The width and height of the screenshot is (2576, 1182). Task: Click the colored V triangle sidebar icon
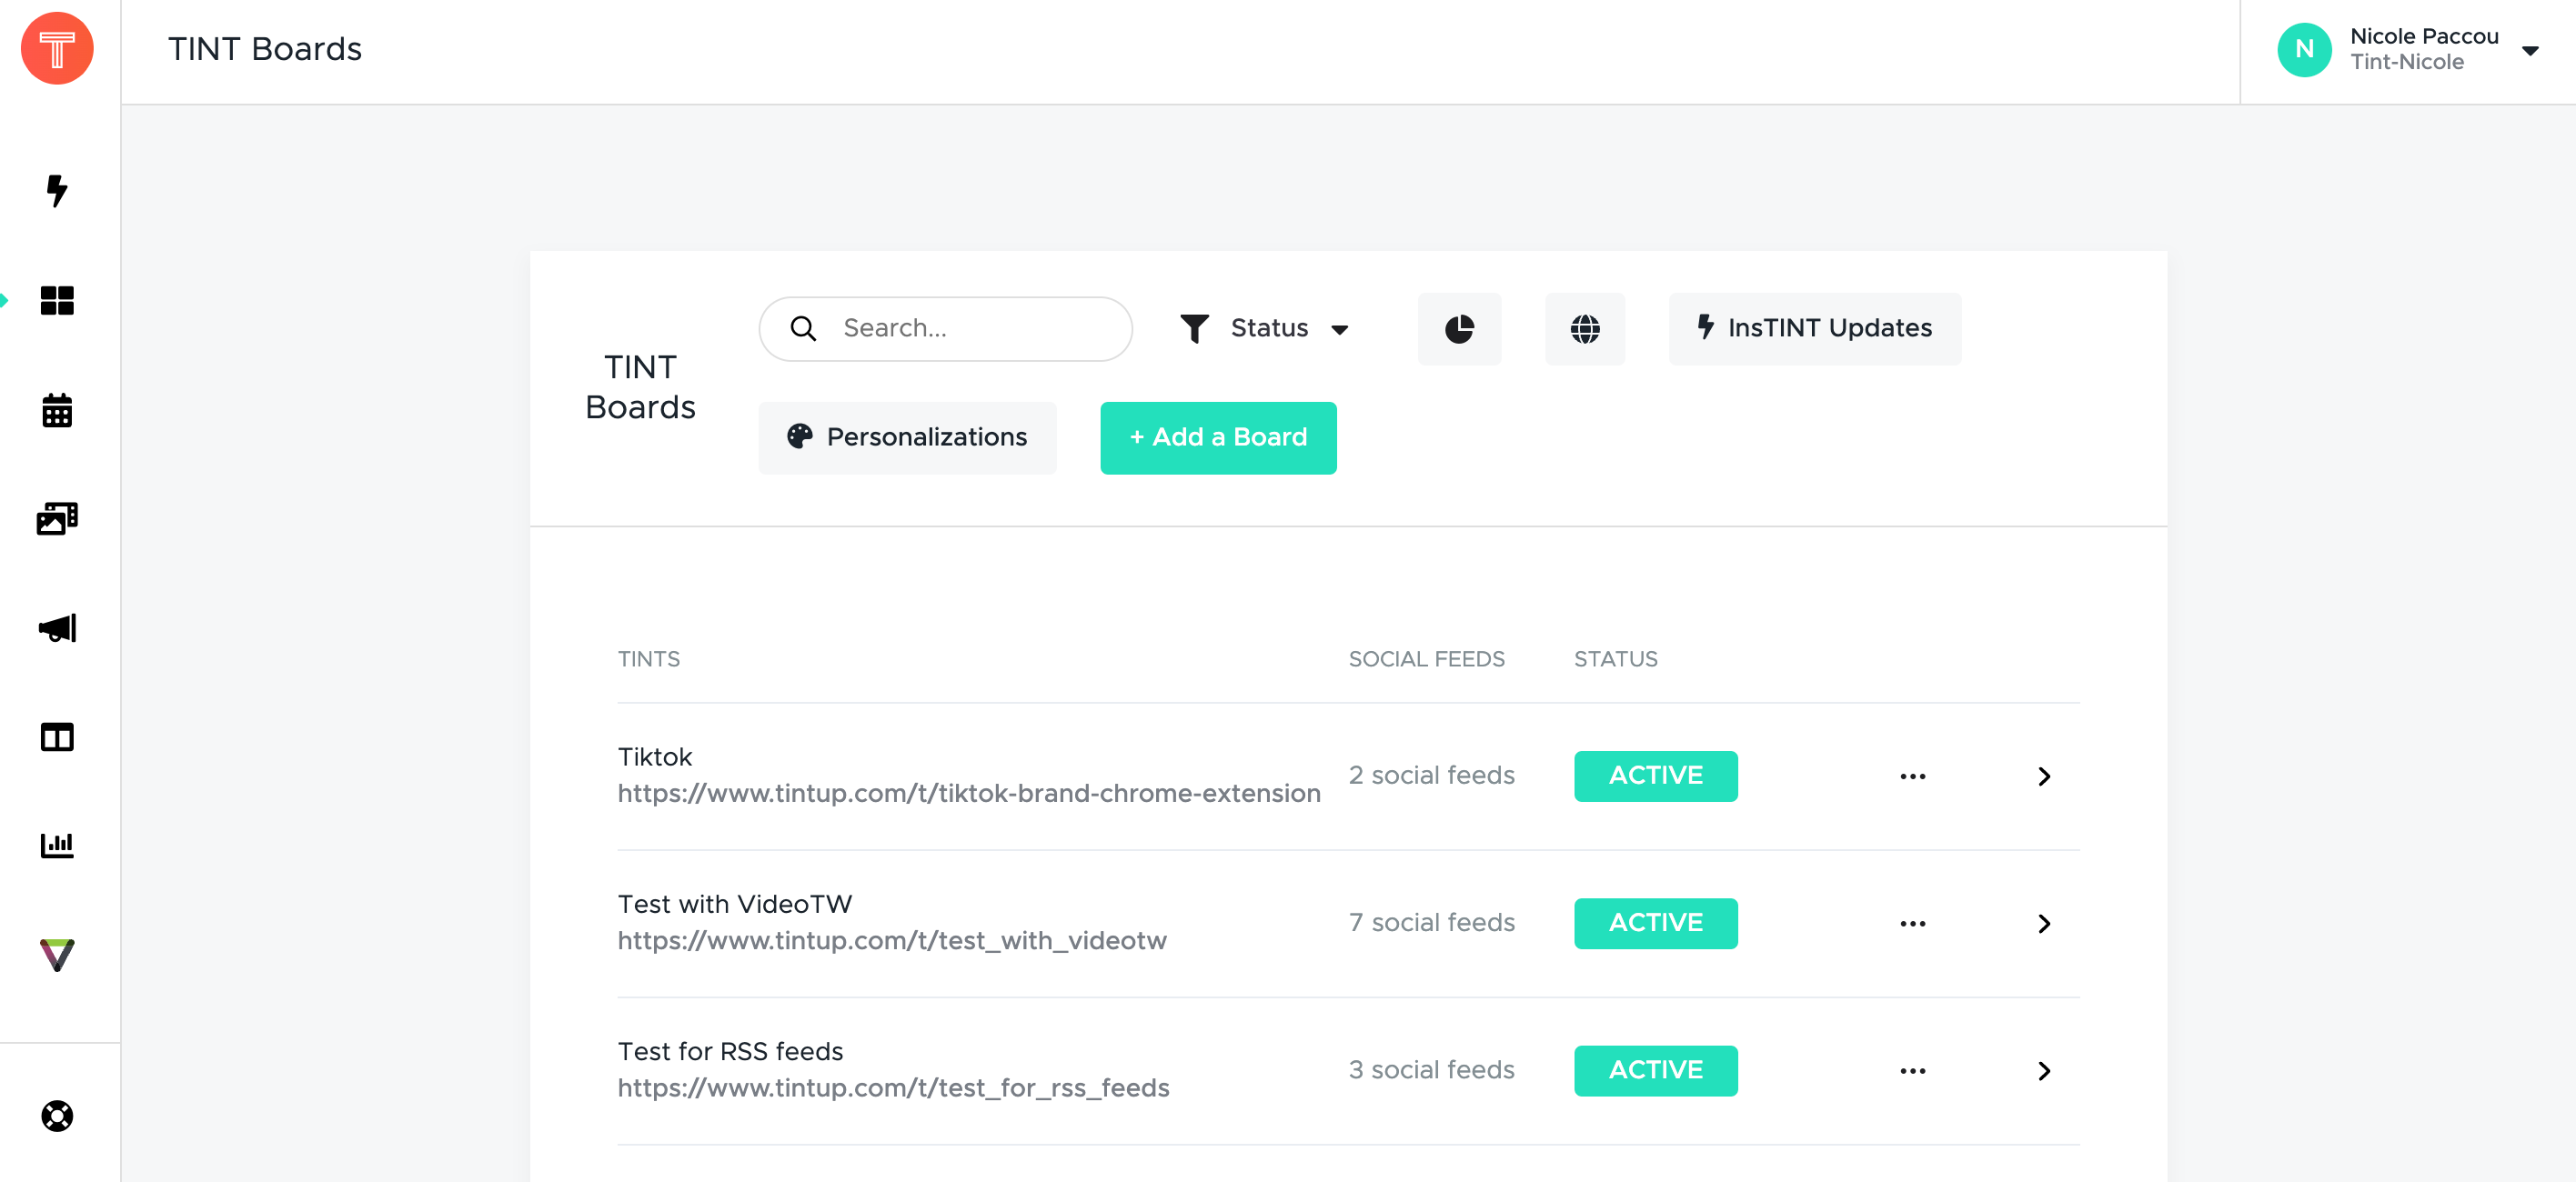57,955
